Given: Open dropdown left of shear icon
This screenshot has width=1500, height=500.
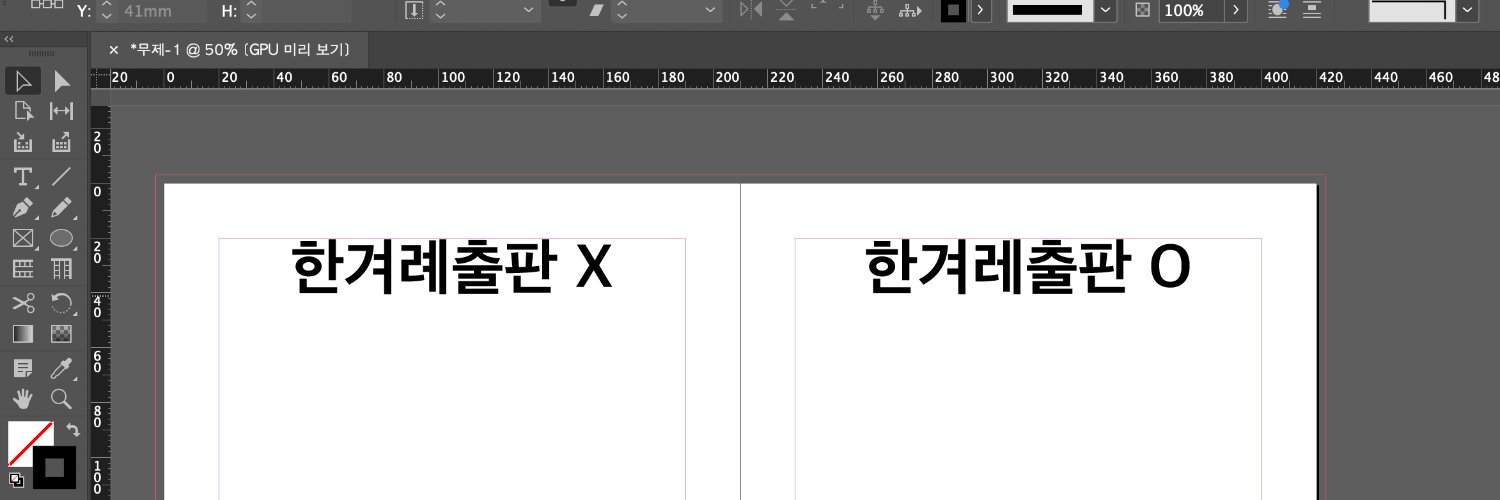Looking at the screenshot, I should (529, 10).
